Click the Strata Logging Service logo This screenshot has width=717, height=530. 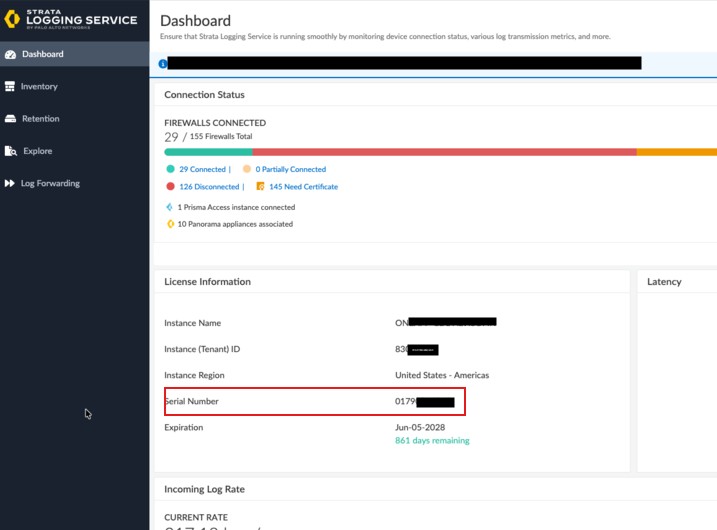pos(70,19)
